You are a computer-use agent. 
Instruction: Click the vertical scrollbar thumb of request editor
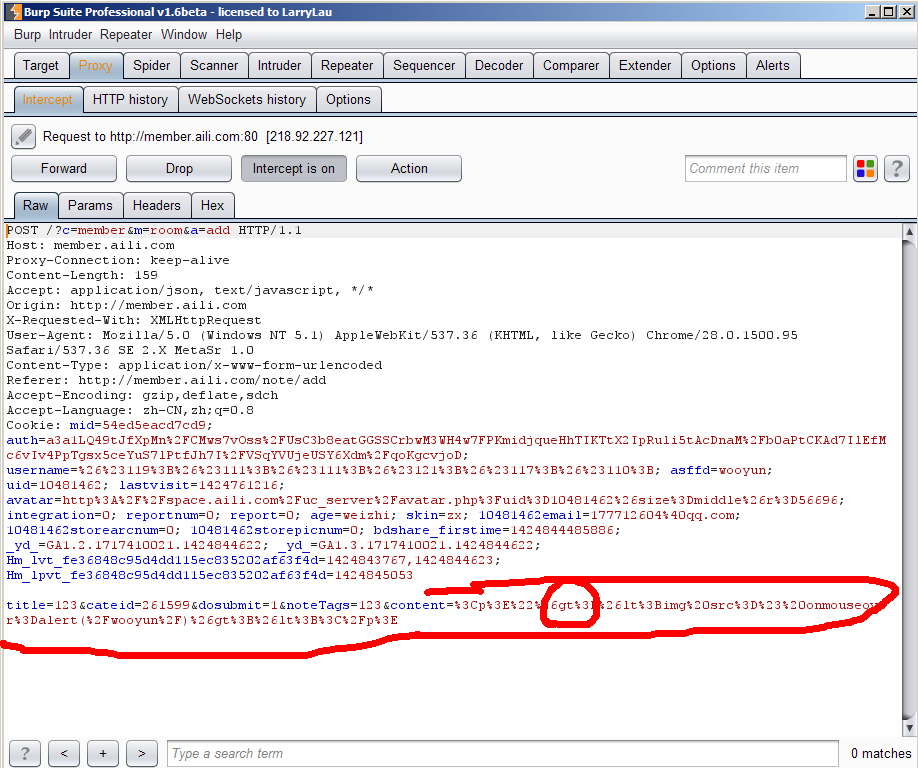click(909, 480)
